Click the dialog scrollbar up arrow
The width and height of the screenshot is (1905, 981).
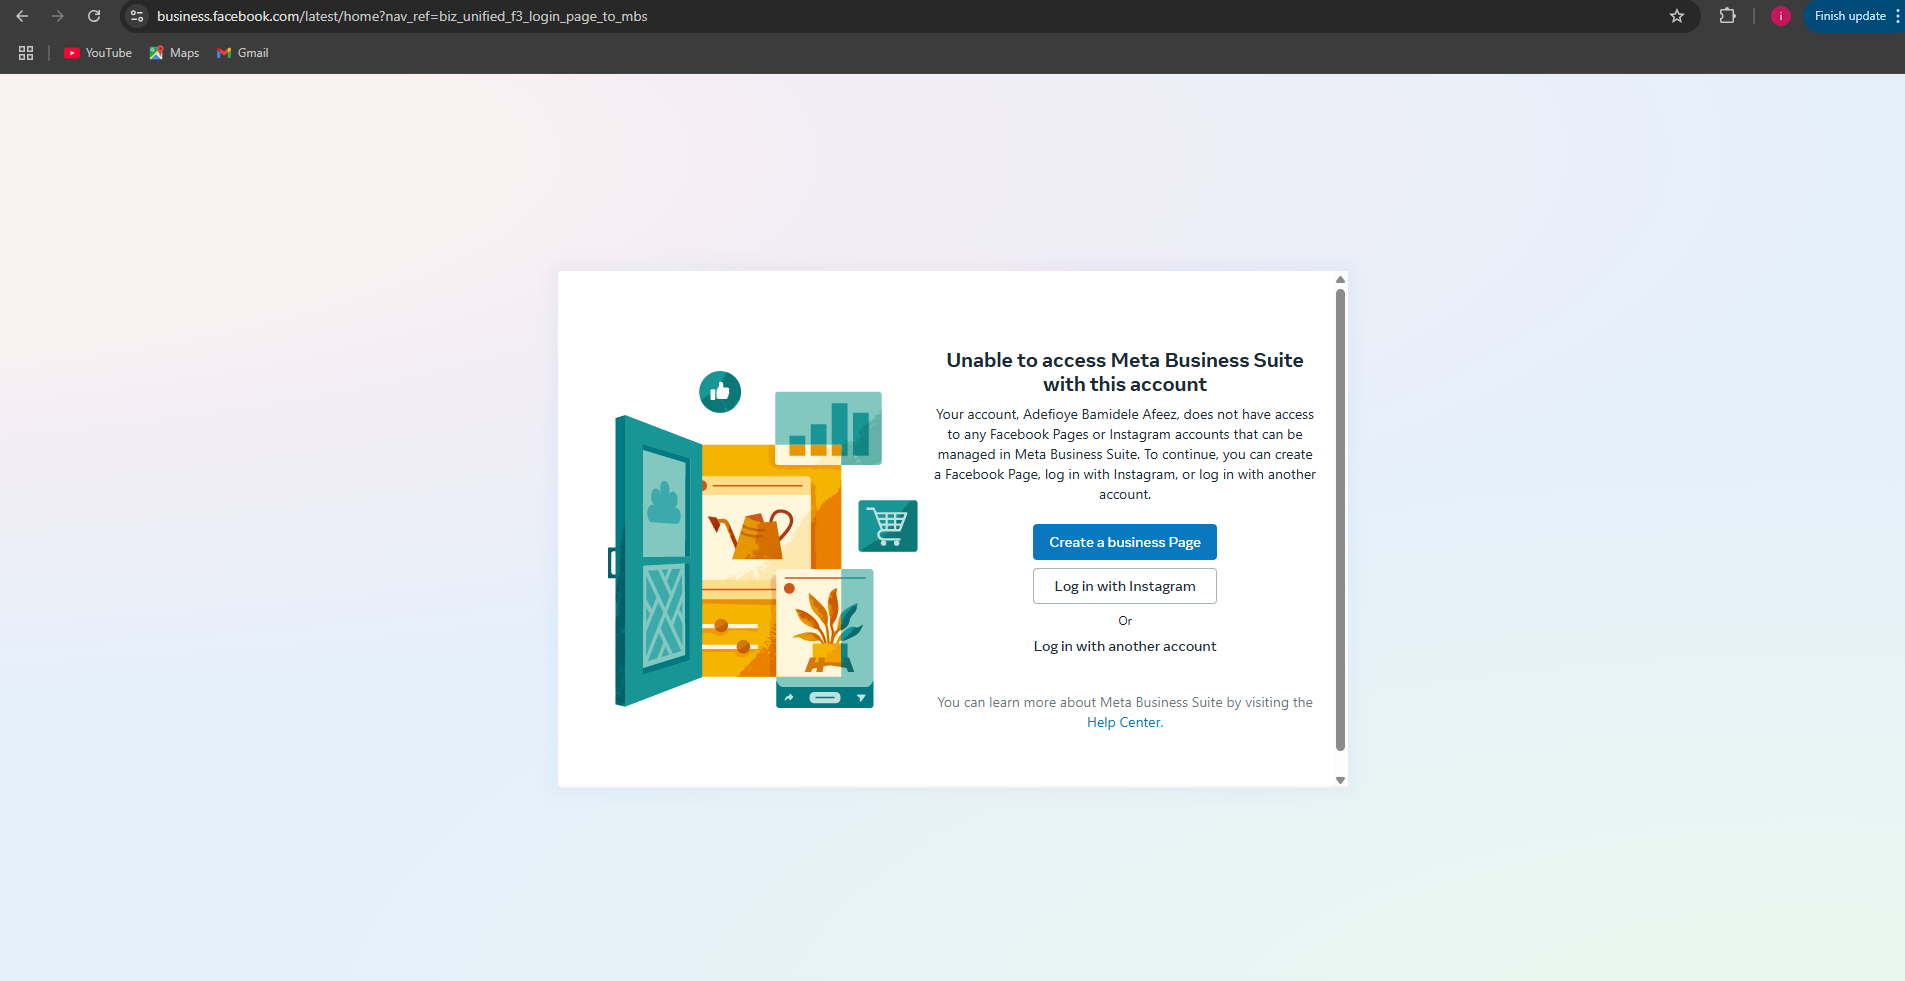[1340, 280]
